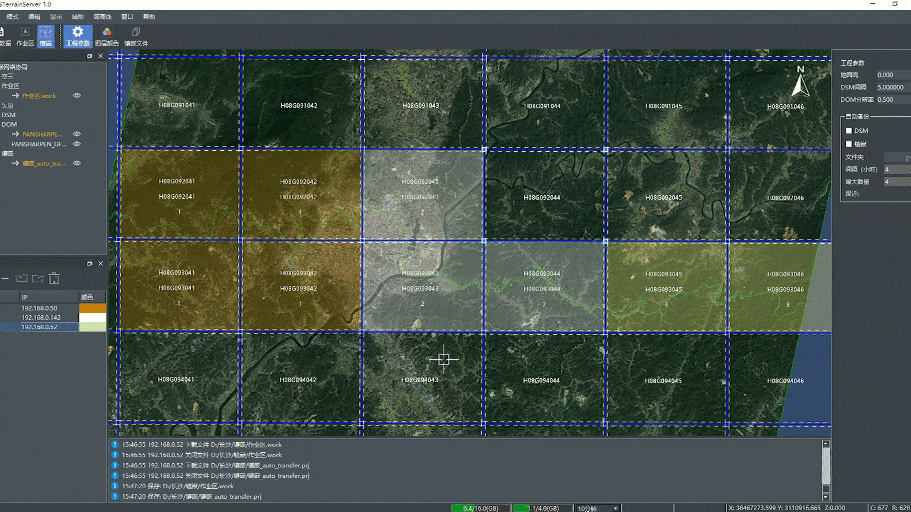This screenshot has width=911, height=512.
Task: Select the DOM group in layer tree
Action: pos(9,124)
